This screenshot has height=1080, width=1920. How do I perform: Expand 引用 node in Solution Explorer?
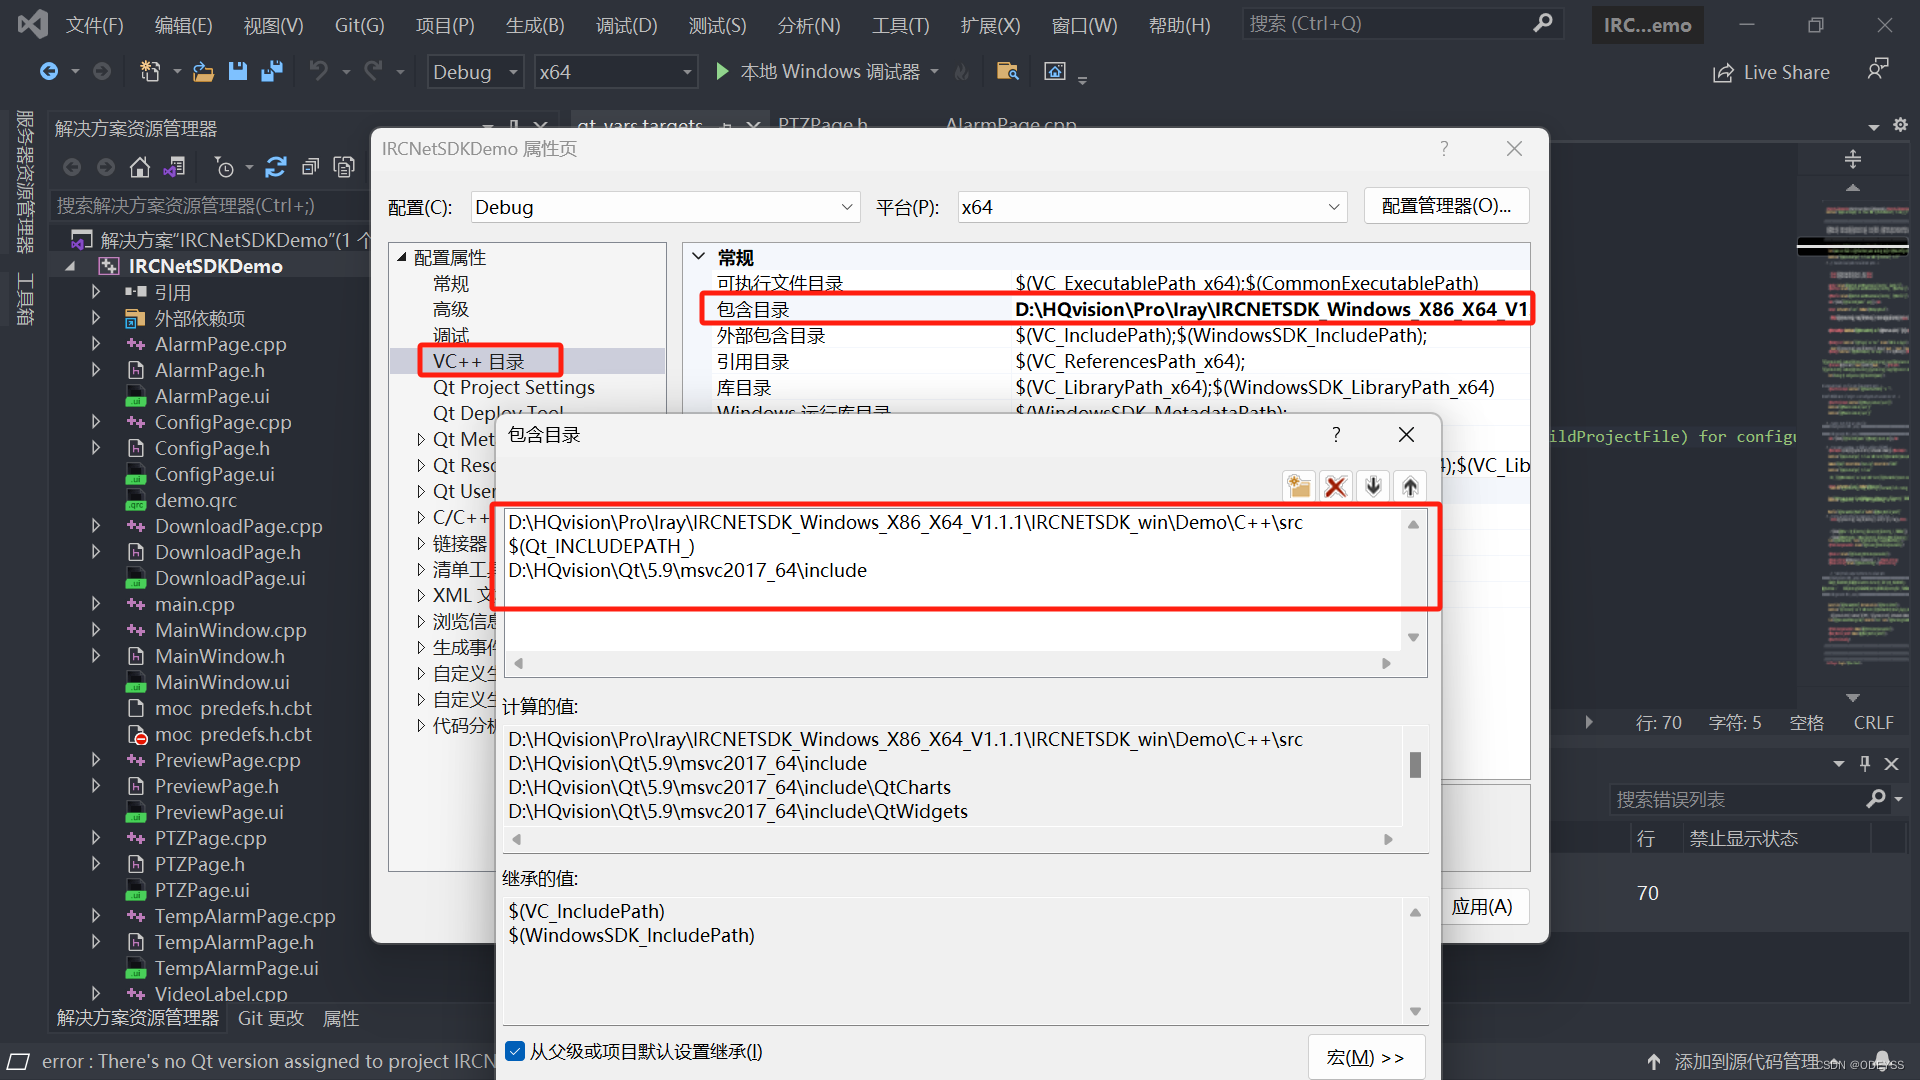(96, 292)
